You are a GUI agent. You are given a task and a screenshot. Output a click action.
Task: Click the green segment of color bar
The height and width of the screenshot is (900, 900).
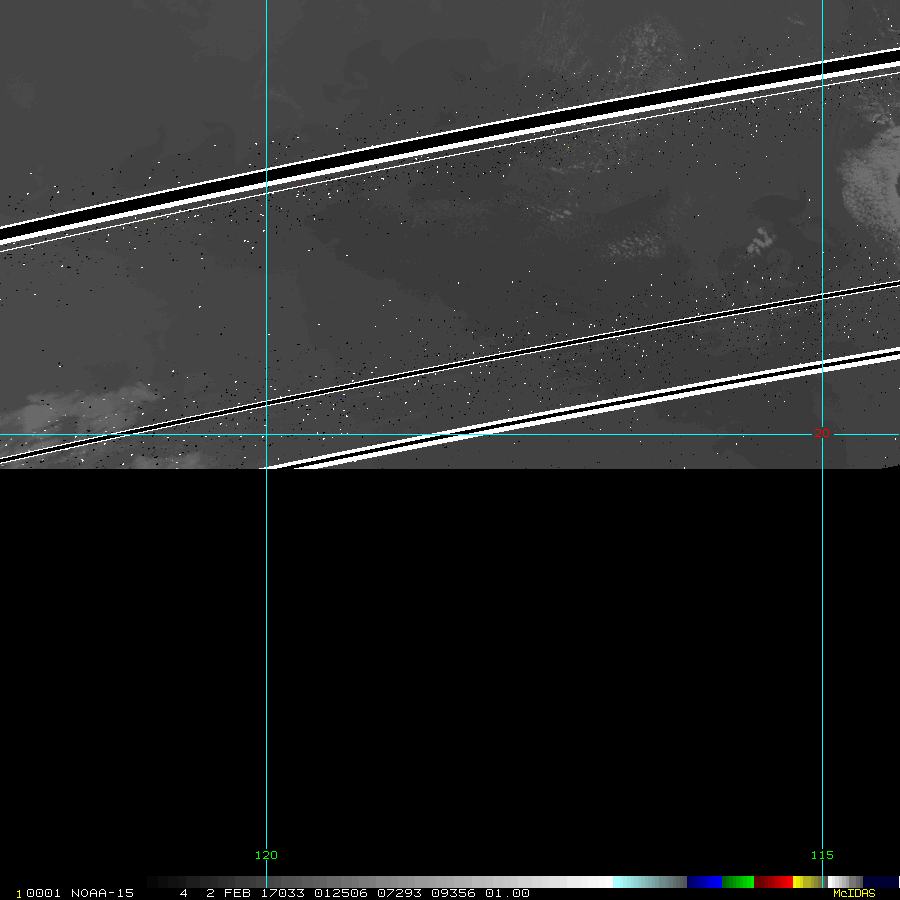coord(738,882)
